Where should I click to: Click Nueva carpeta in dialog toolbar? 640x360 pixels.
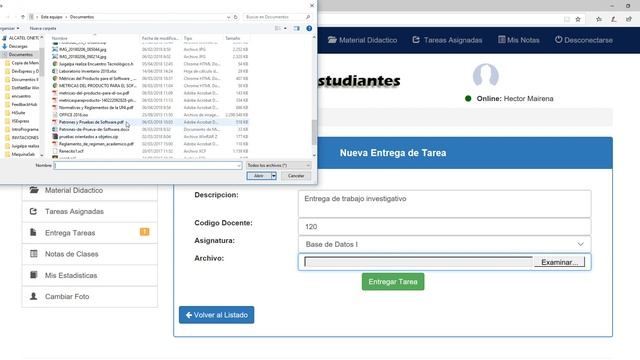(x=43, y=28)
